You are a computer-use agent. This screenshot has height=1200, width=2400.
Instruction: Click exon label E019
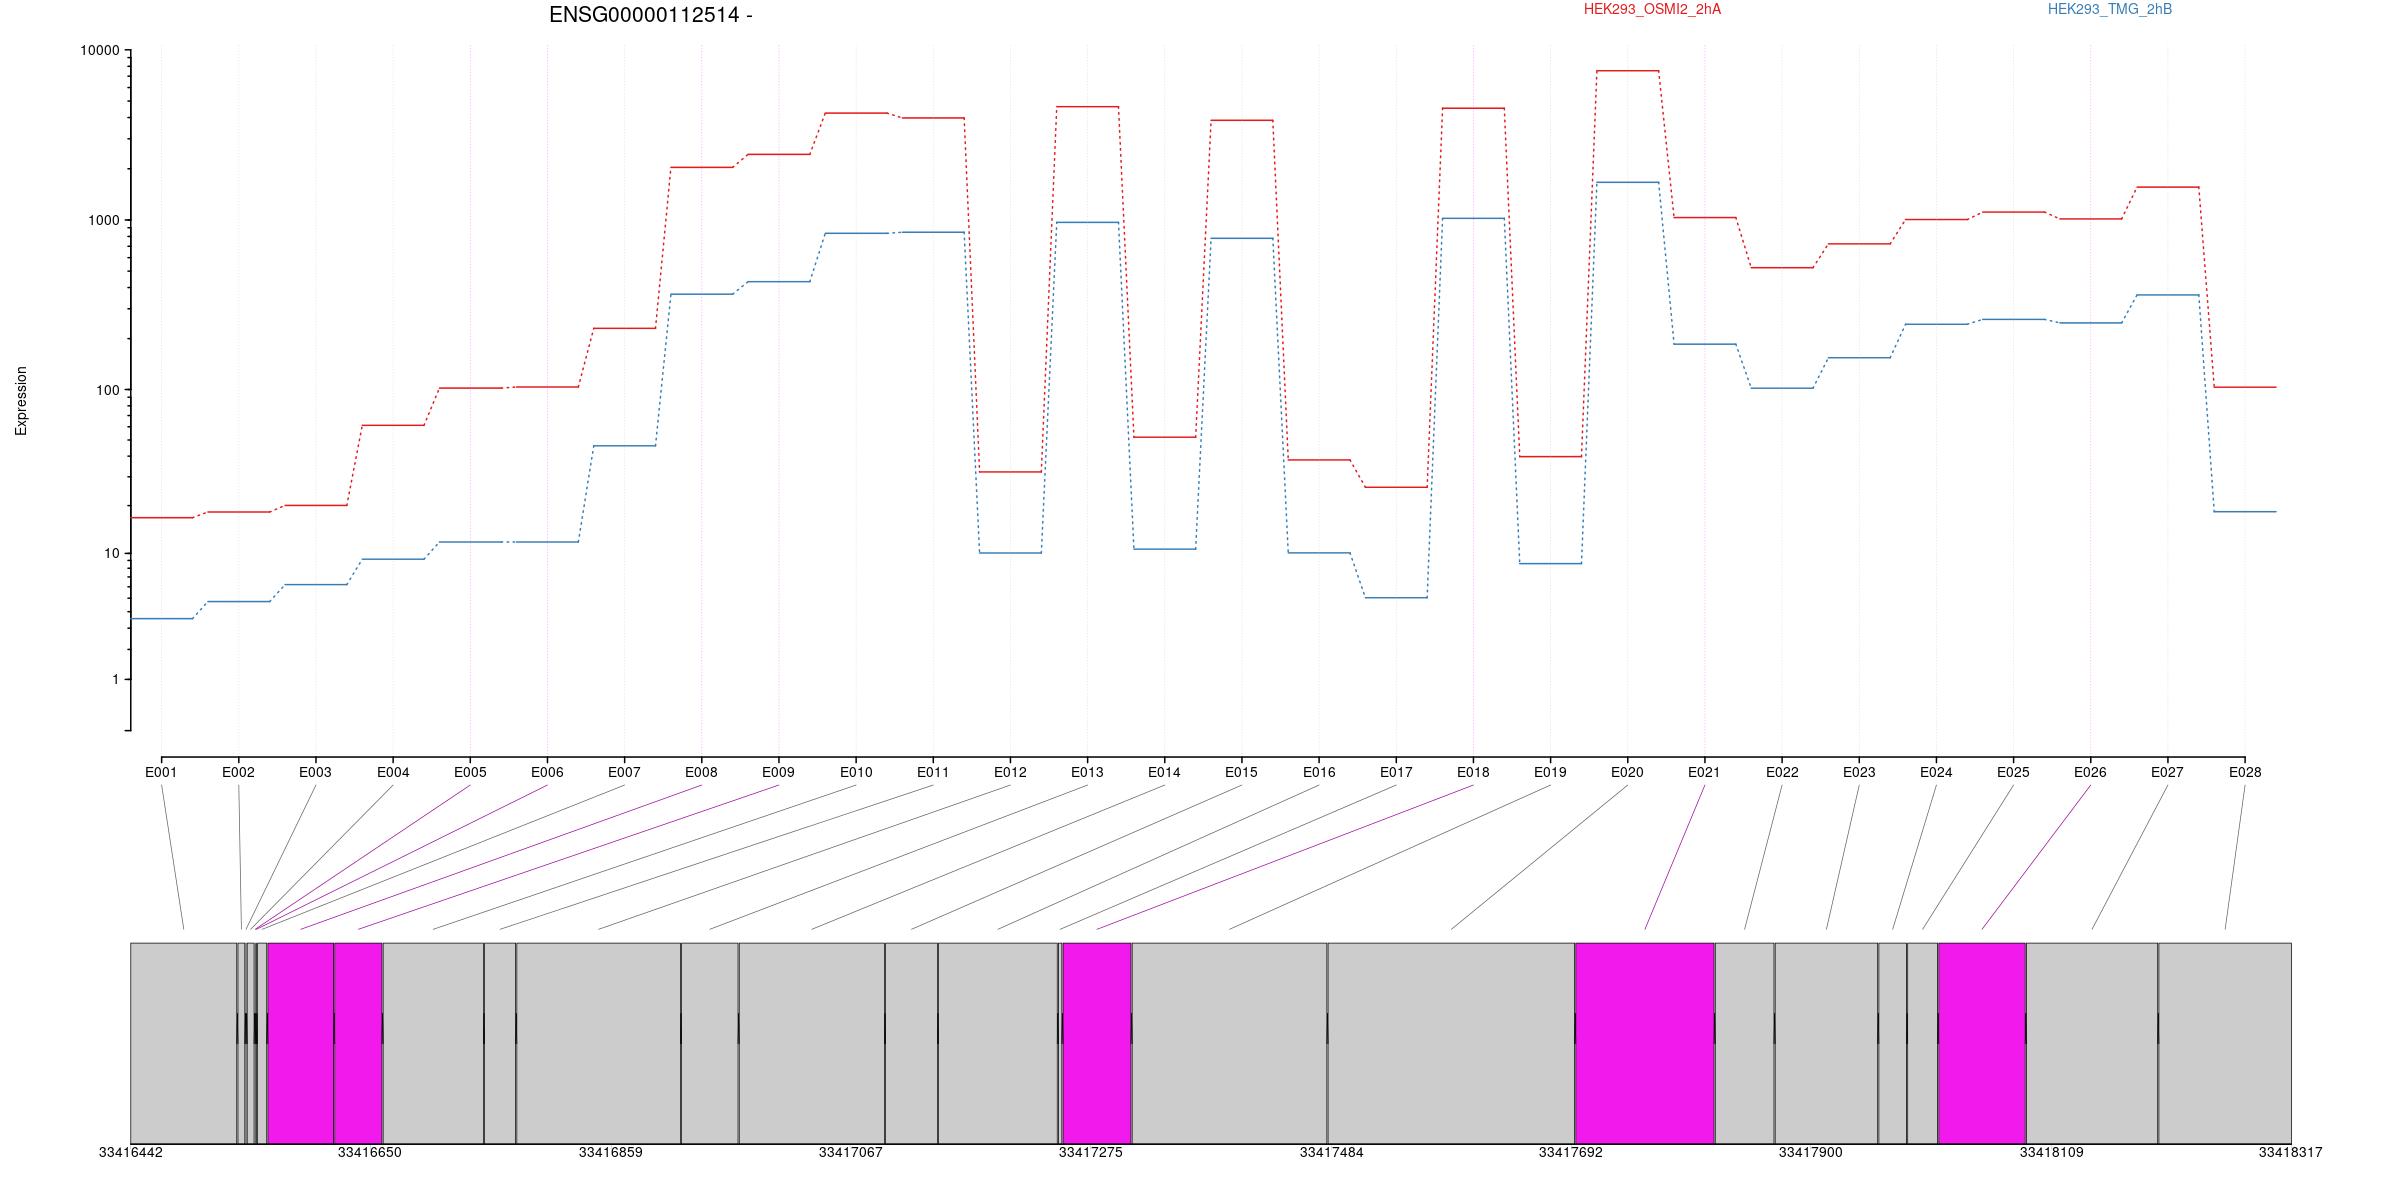point(1550,772)
